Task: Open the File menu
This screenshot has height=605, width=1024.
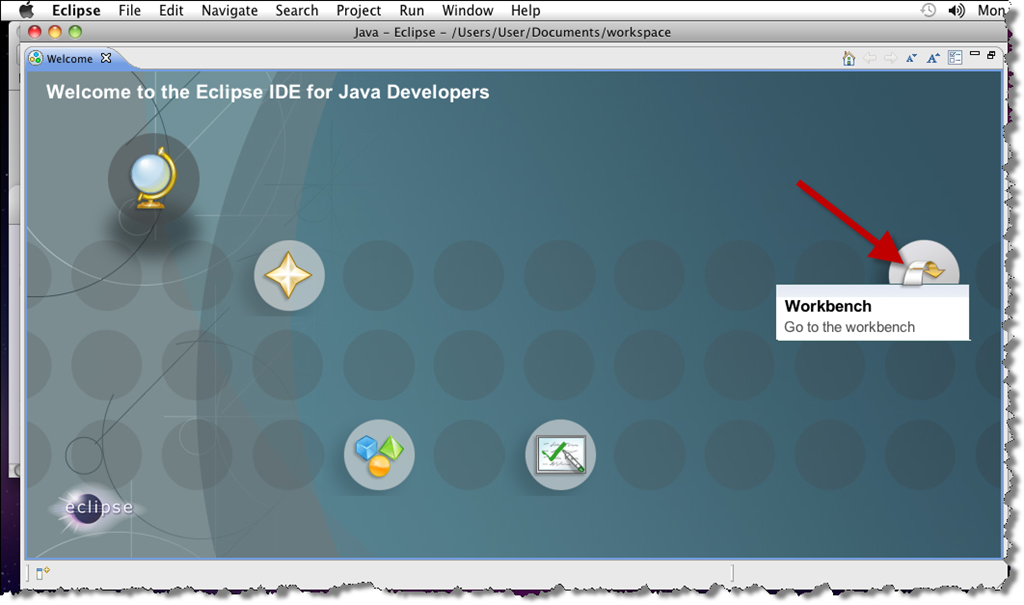Action: (129, 10)
